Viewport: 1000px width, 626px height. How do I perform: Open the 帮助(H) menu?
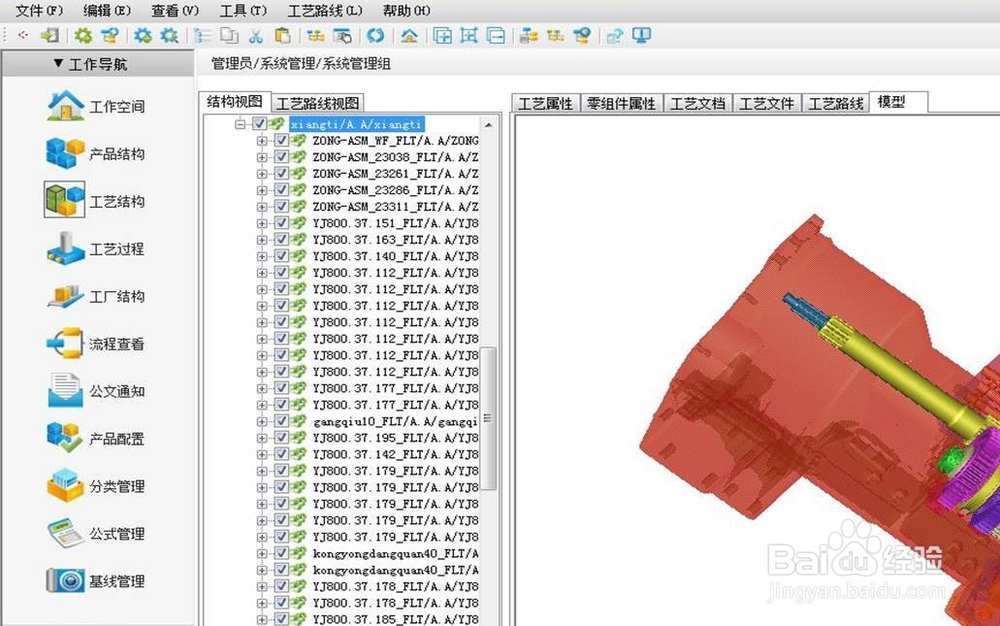pyautogui.click(x=407, y=11)
